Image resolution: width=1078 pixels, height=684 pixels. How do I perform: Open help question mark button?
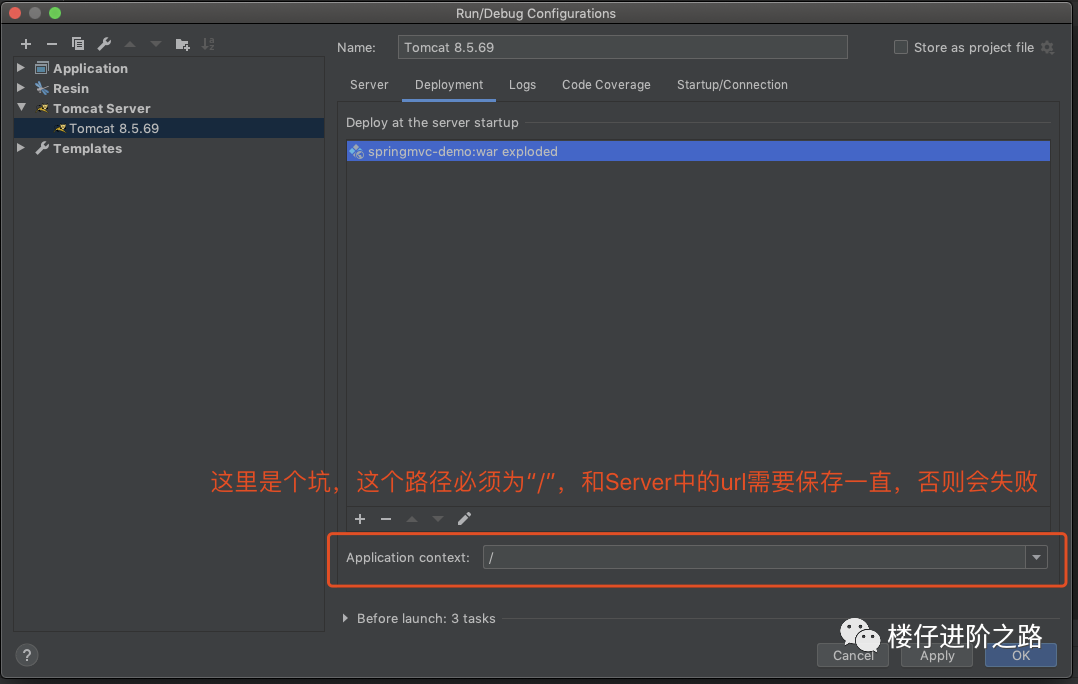coord(27,655)
